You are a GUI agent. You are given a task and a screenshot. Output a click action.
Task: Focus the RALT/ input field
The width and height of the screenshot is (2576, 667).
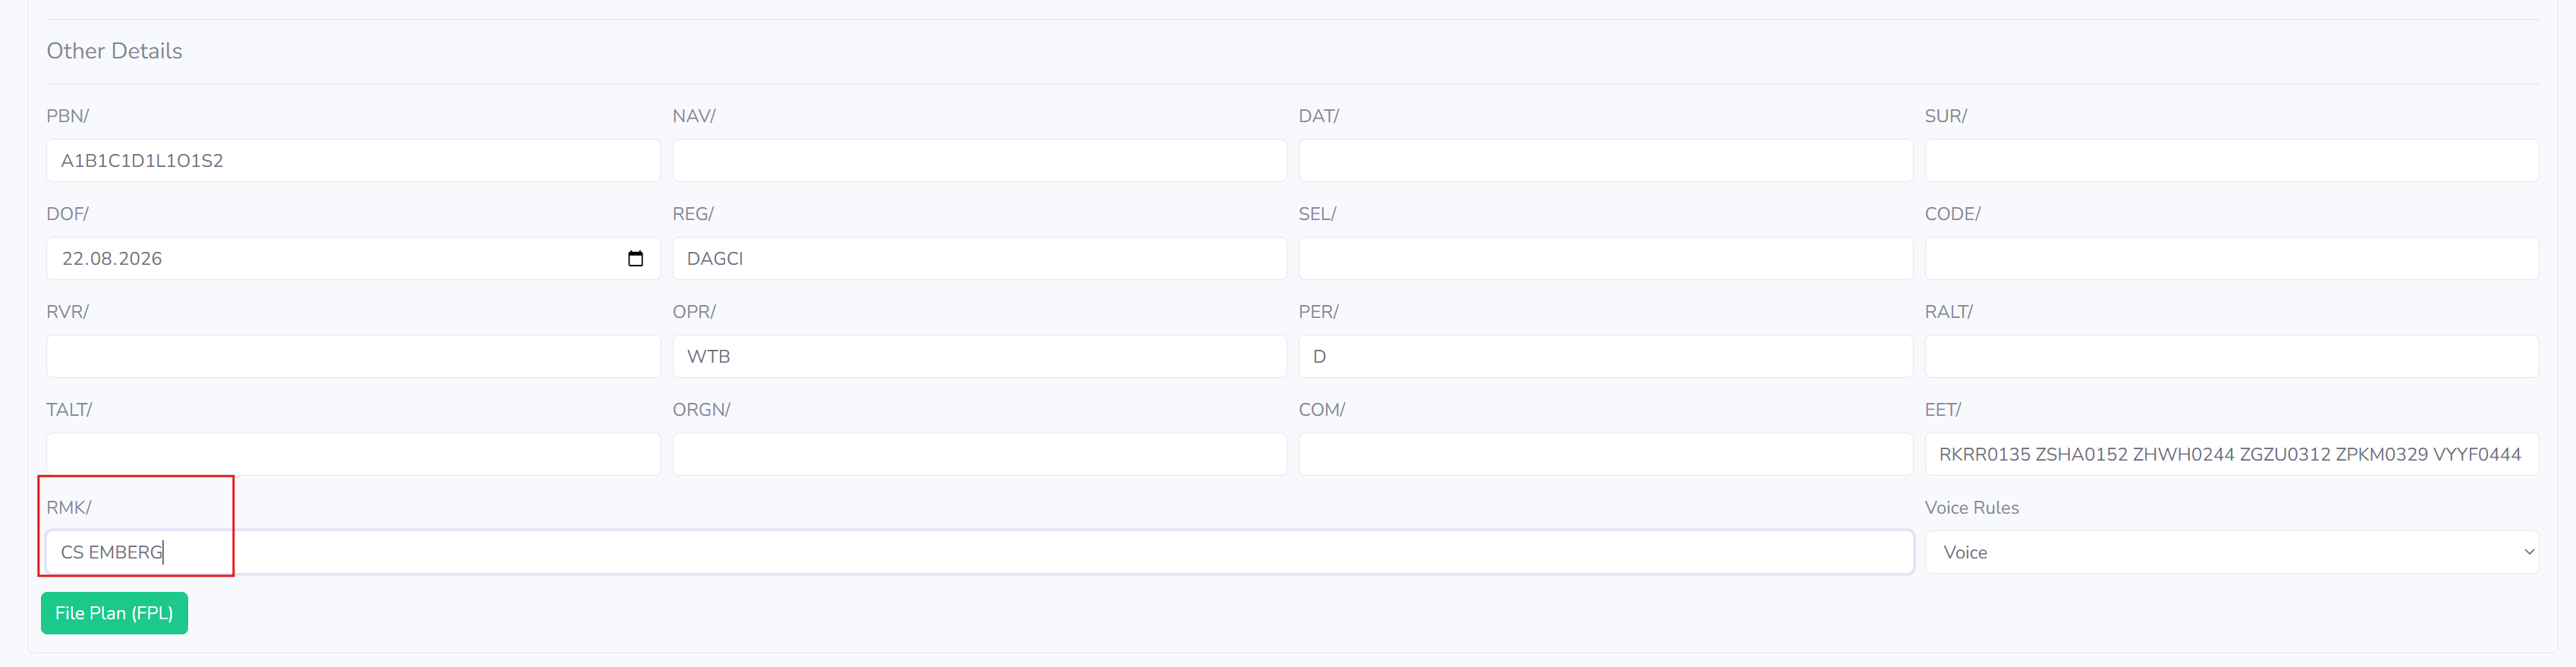point(2231,357)
